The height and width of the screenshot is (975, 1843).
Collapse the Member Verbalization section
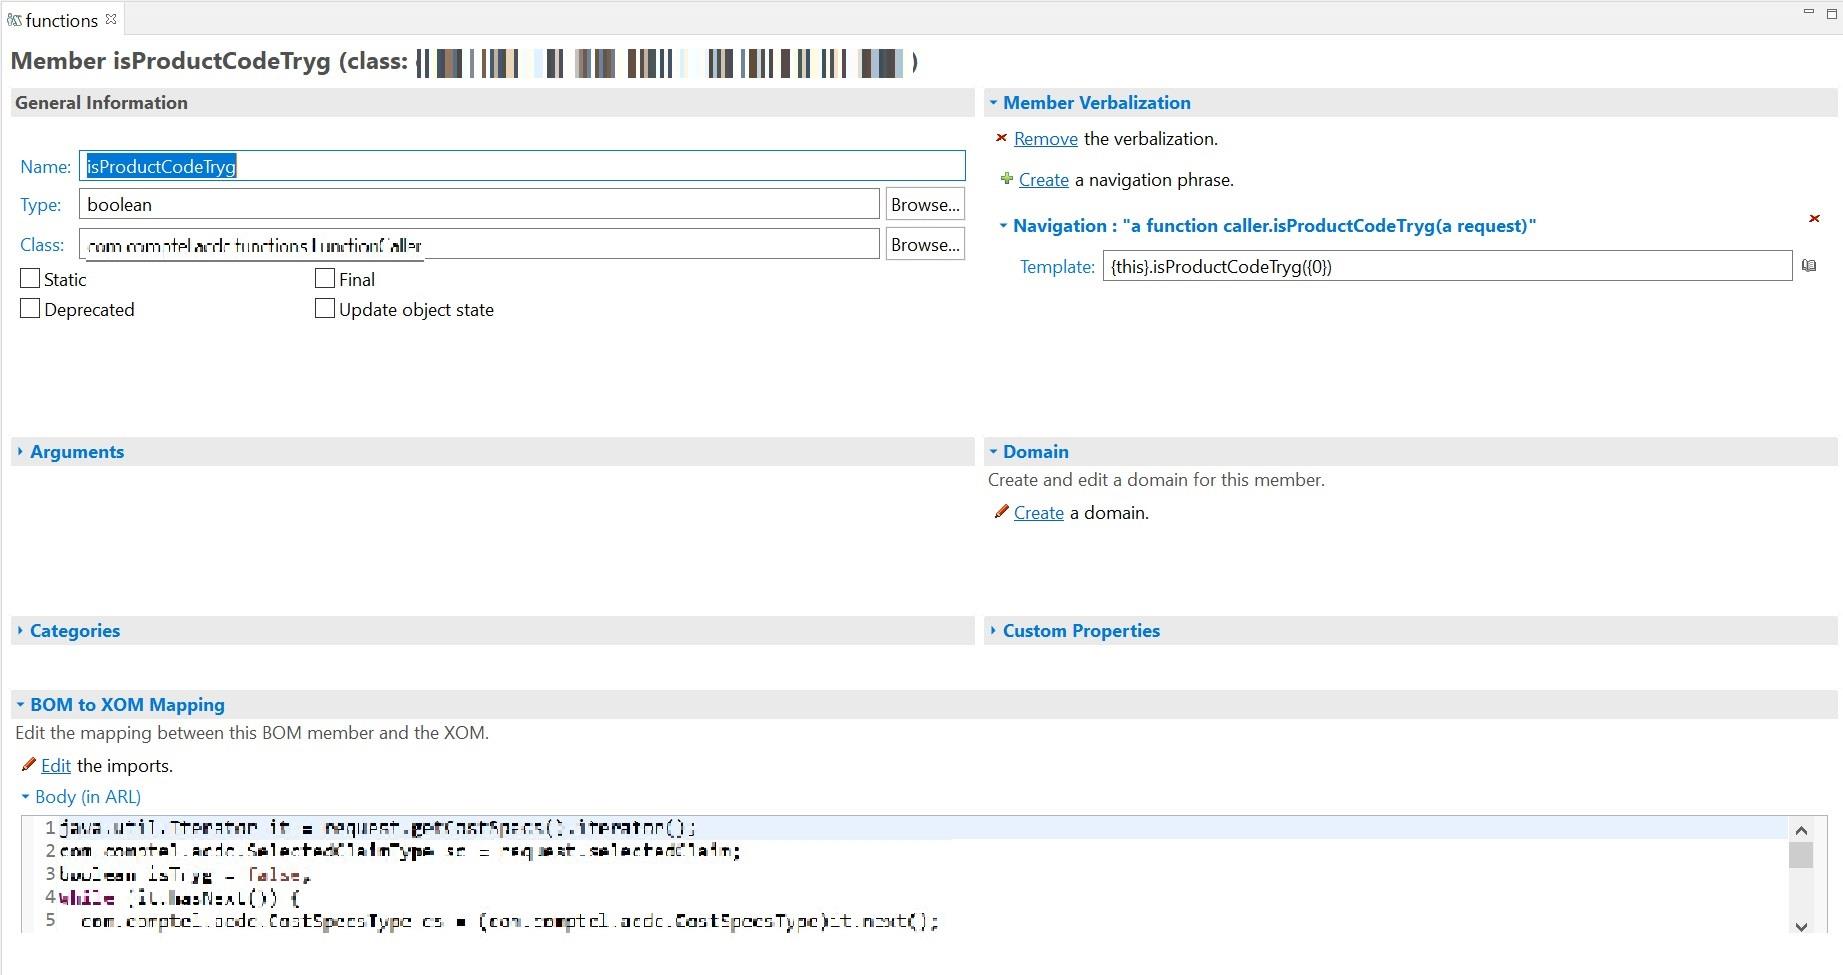tap(992, 102)
